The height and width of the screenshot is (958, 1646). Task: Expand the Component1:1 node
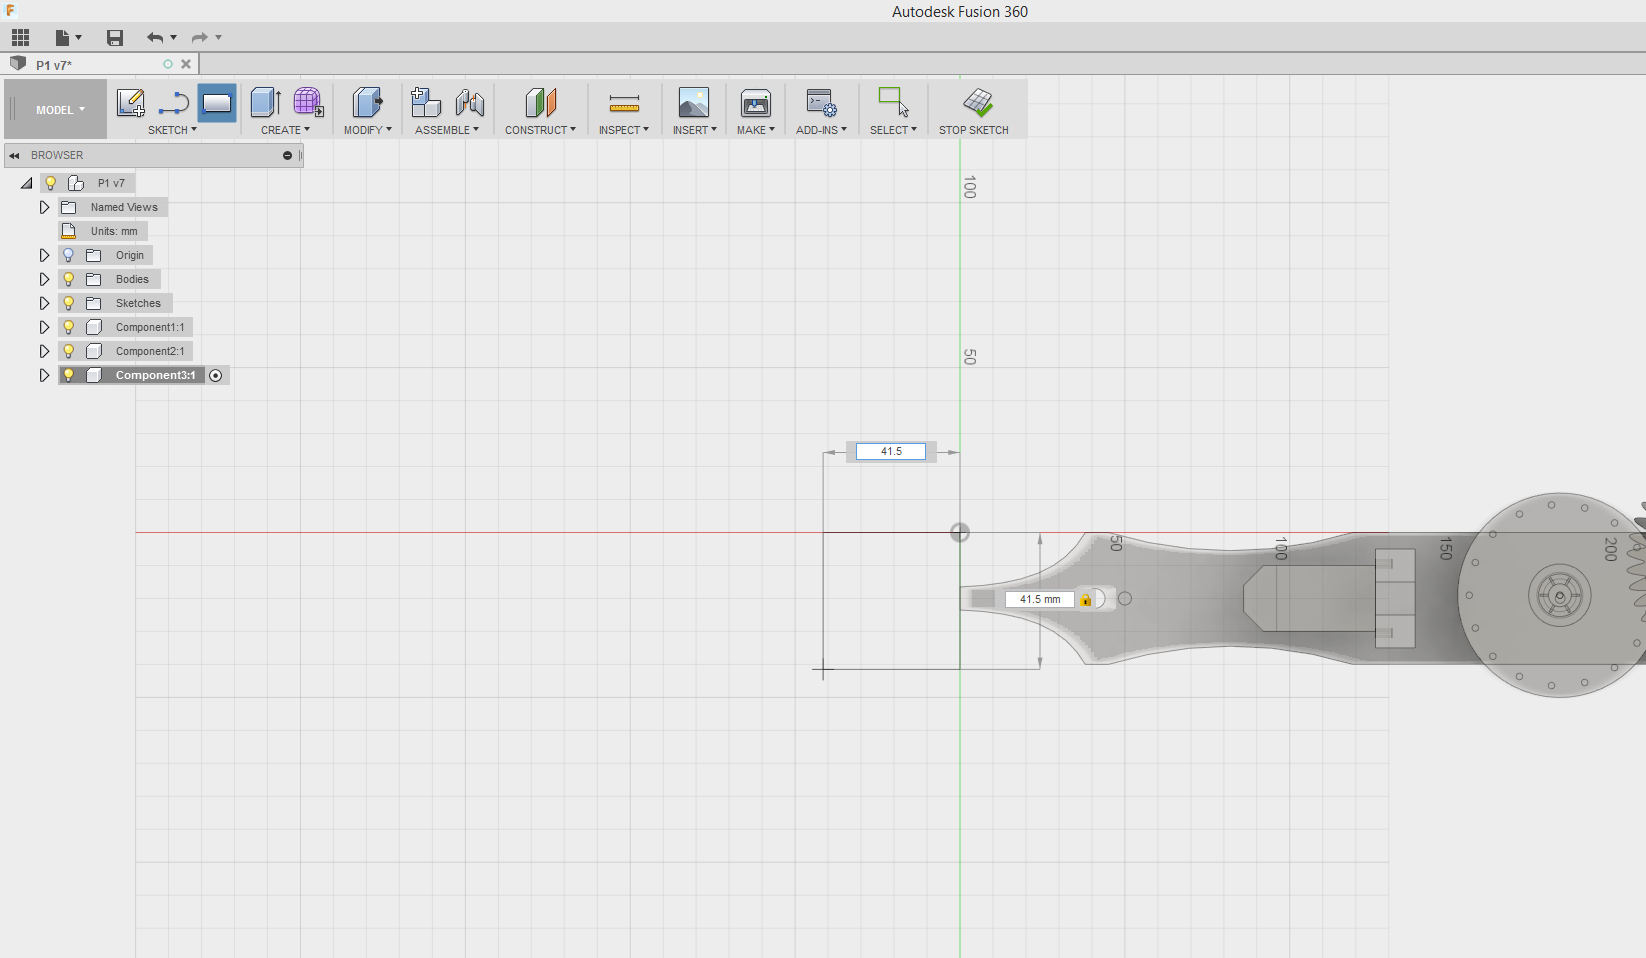pyautogui.click(x=44, y=327)
